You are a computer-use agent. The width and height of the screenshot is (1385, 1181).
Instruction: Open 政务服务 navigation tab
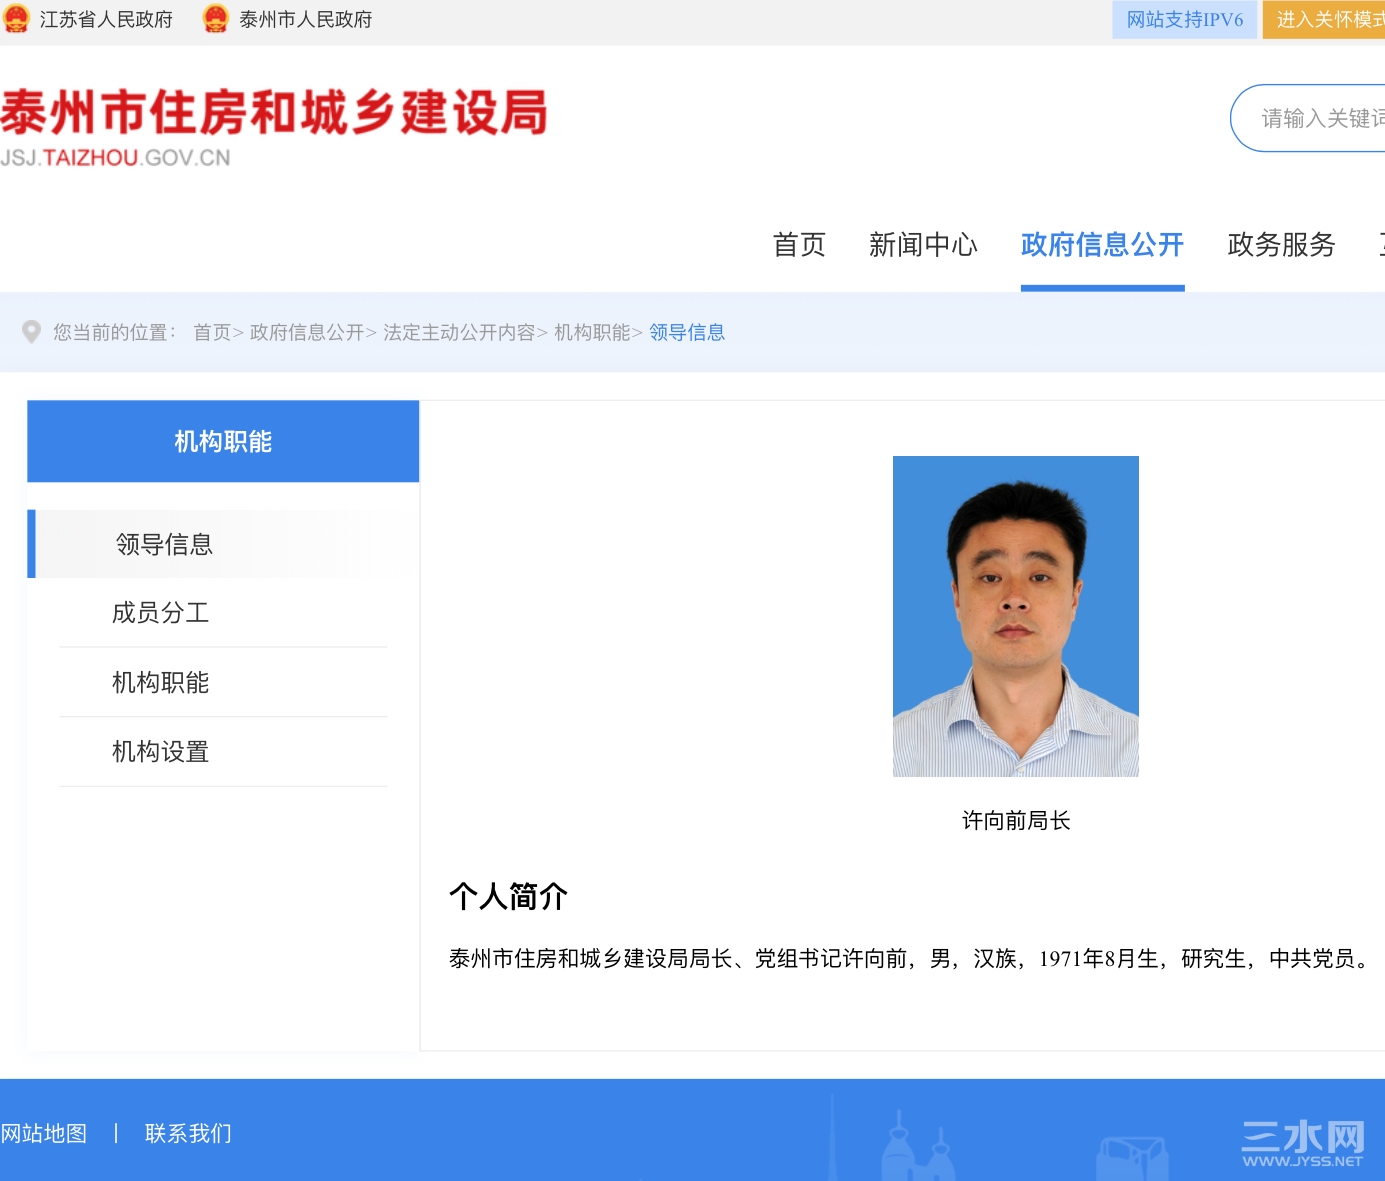click(x=1281, y=245)
